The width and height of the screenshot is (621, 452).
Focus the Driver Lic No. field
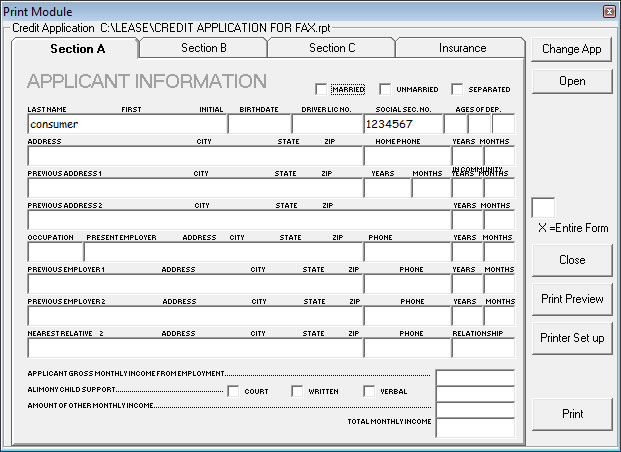(327, 124)
